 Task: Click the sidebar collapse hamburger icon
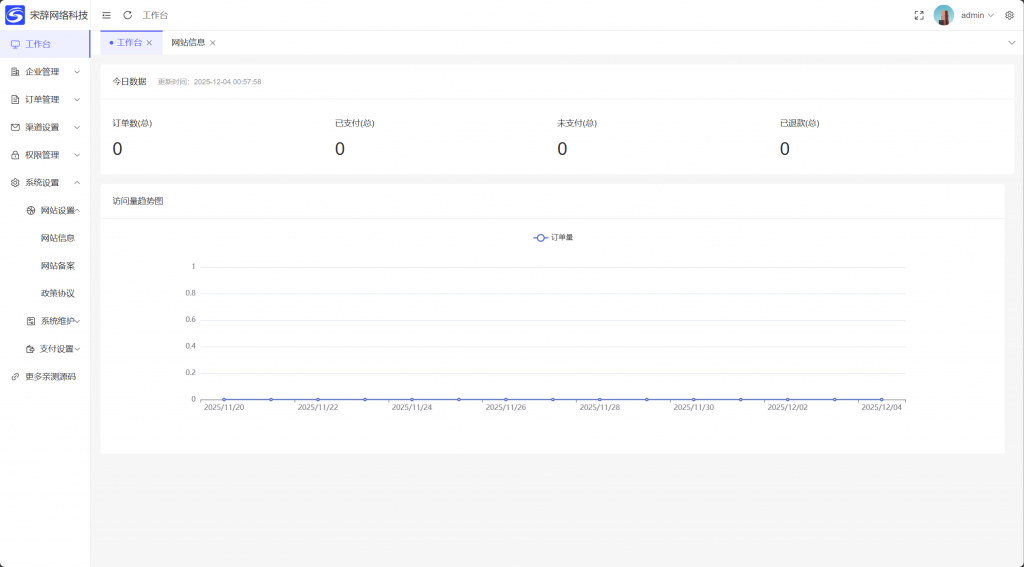(x=107, y=15)
